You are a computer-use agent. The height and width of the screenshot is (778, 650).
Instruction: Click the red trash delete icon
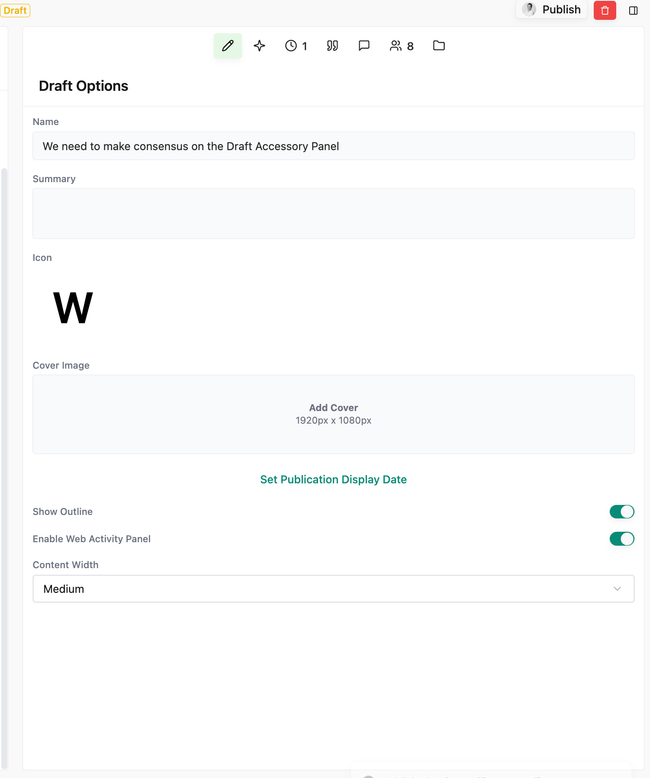coord(604,10)
